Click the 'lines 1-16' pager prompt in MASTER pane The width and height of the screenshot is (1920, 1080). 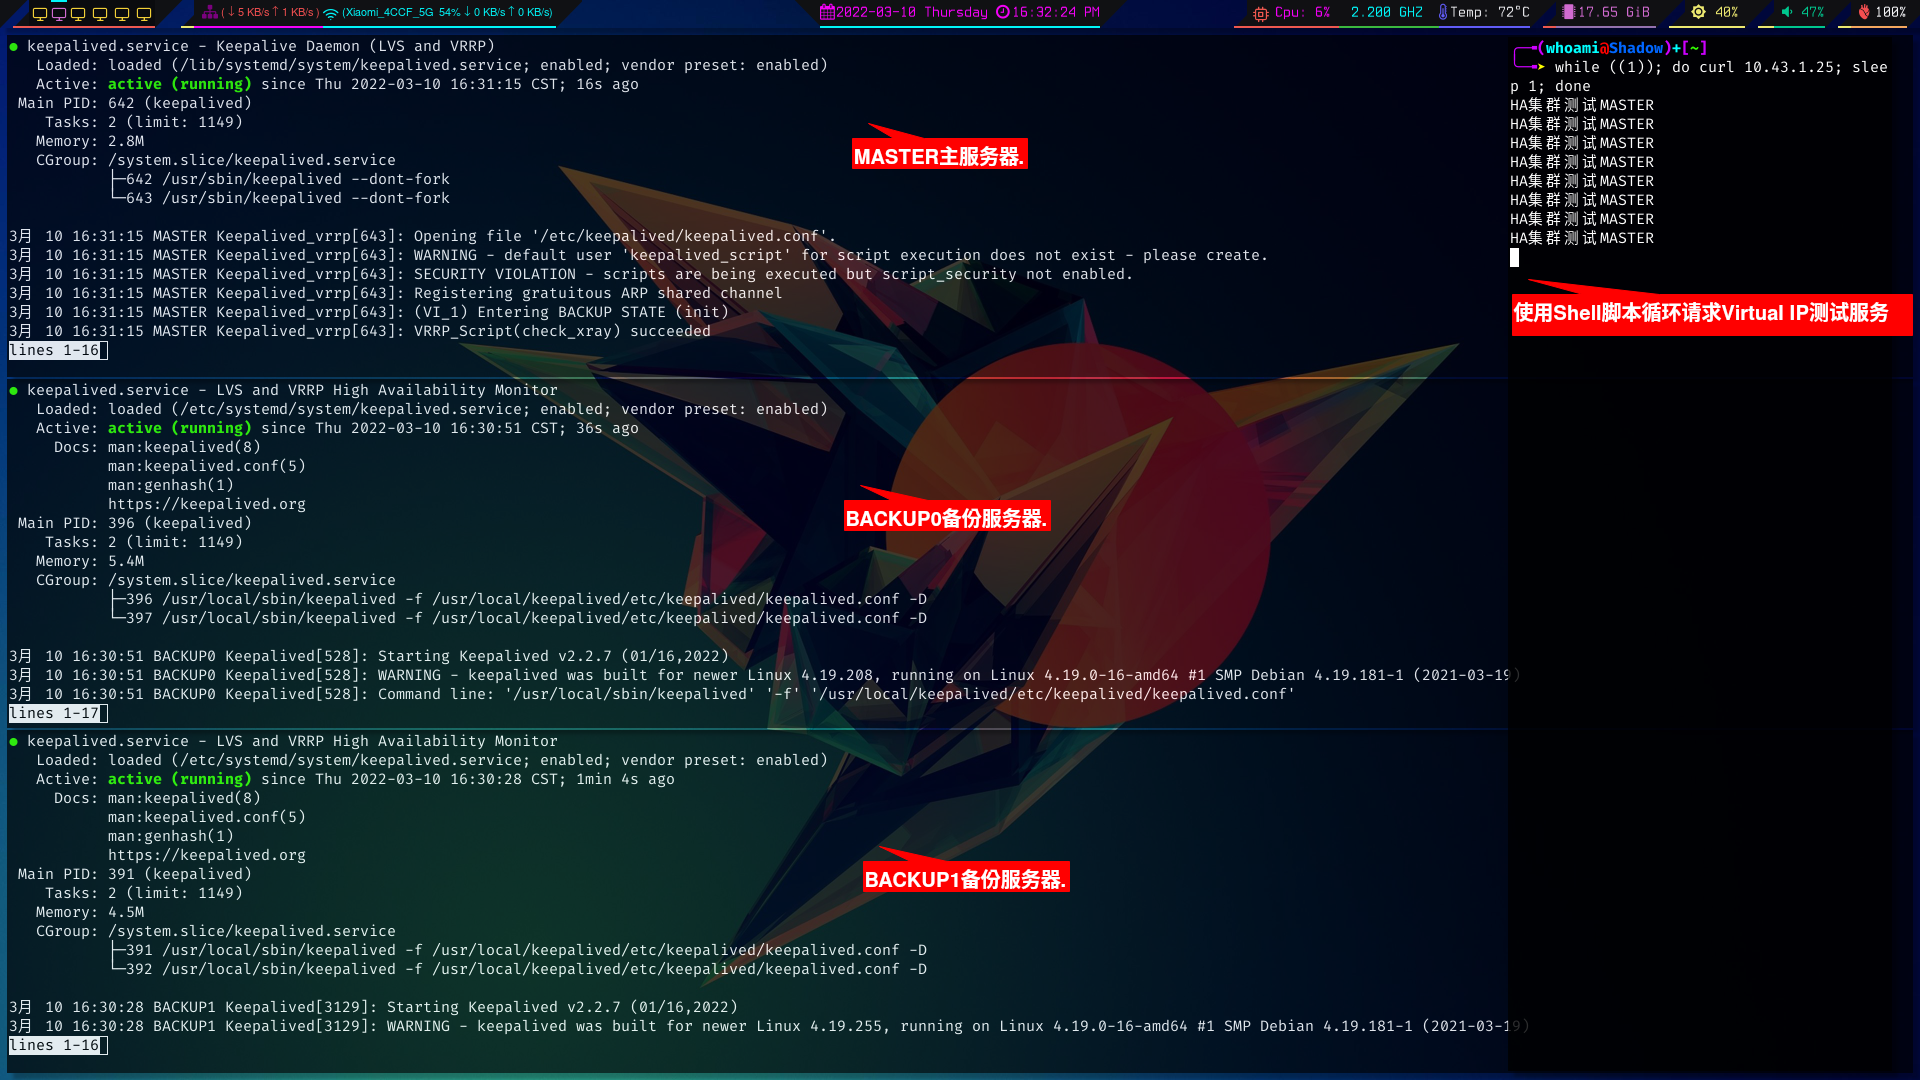click(x=55, y=350)
